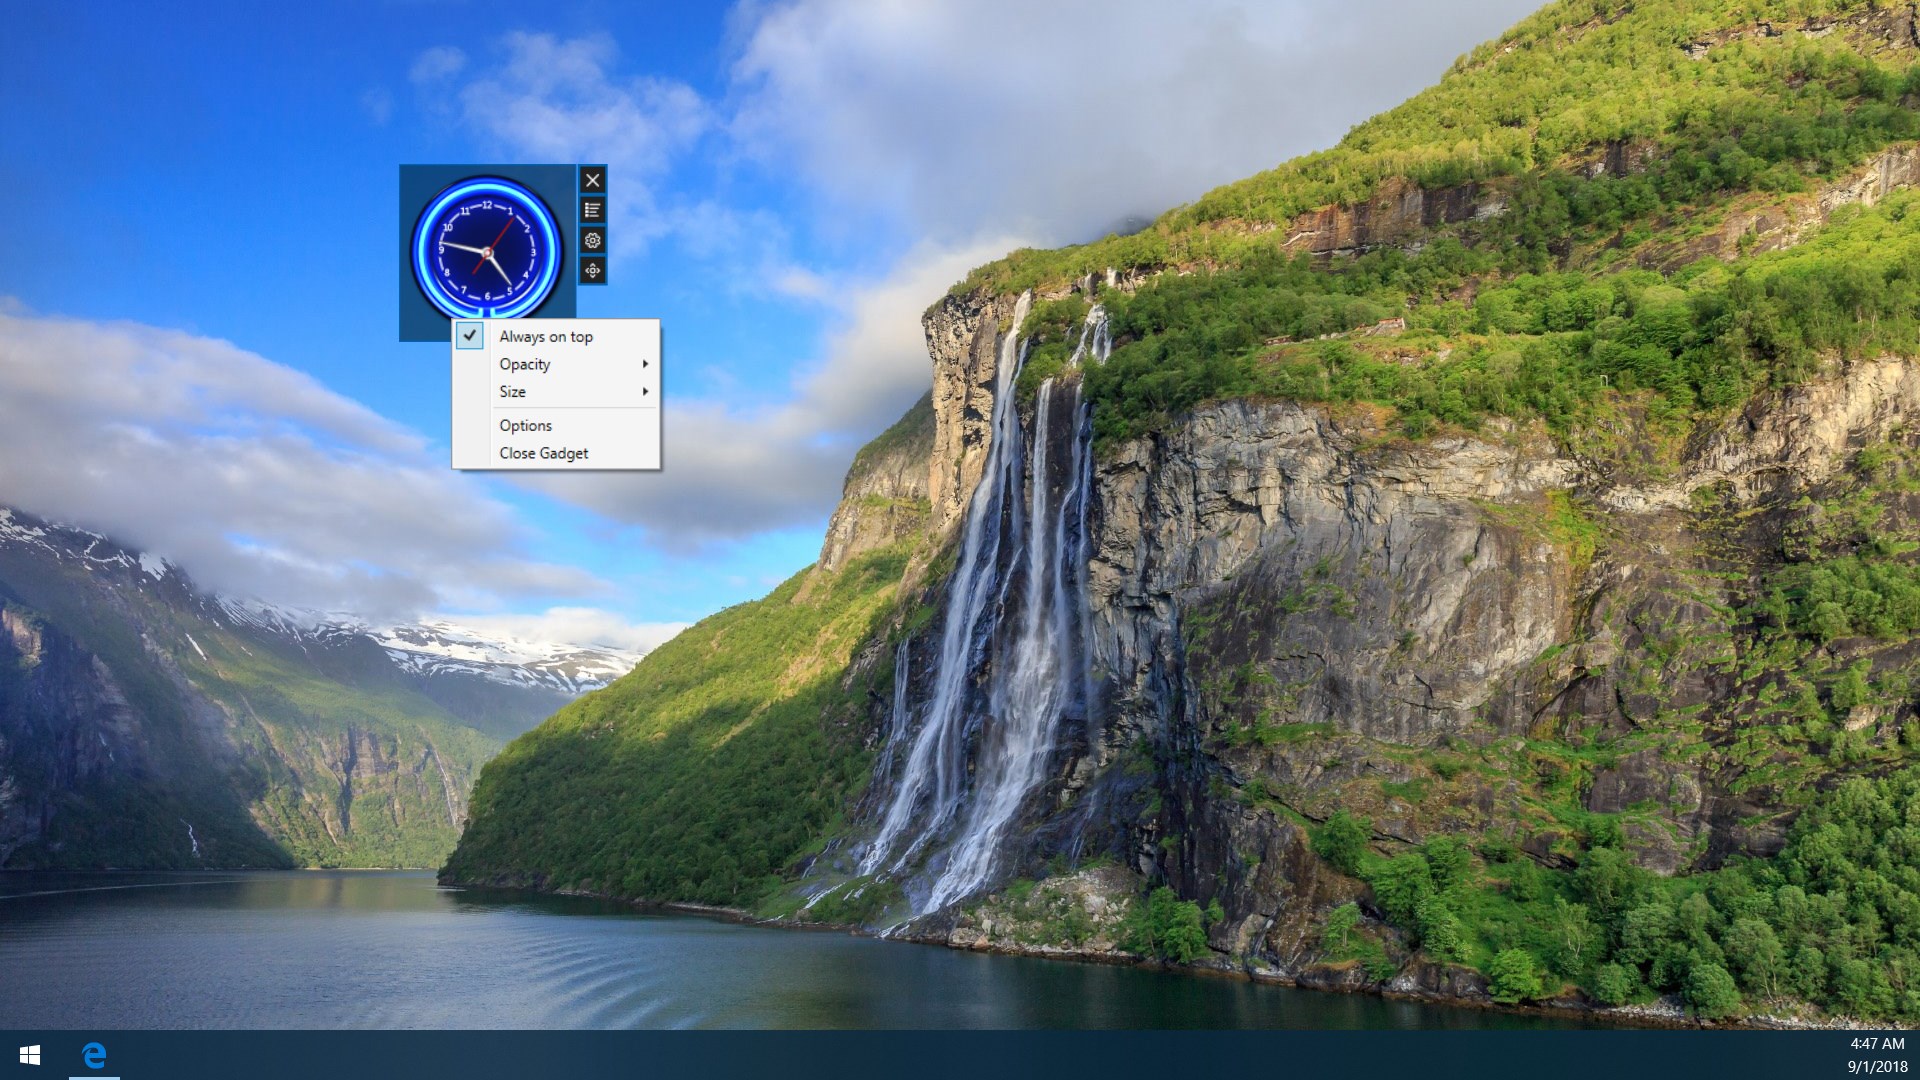Click the right-arrow beside Opacity
Viewport: 1920px width, 1080px height.
(644, 364)
